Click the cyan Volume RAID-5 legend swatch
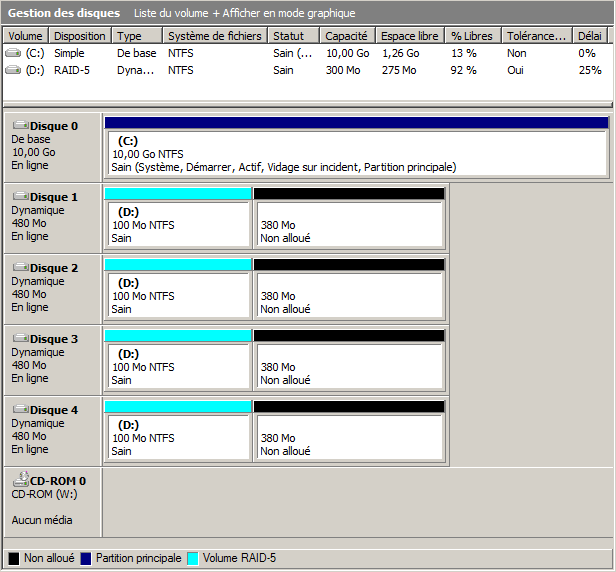616x572 pixels. pos(193,558)
